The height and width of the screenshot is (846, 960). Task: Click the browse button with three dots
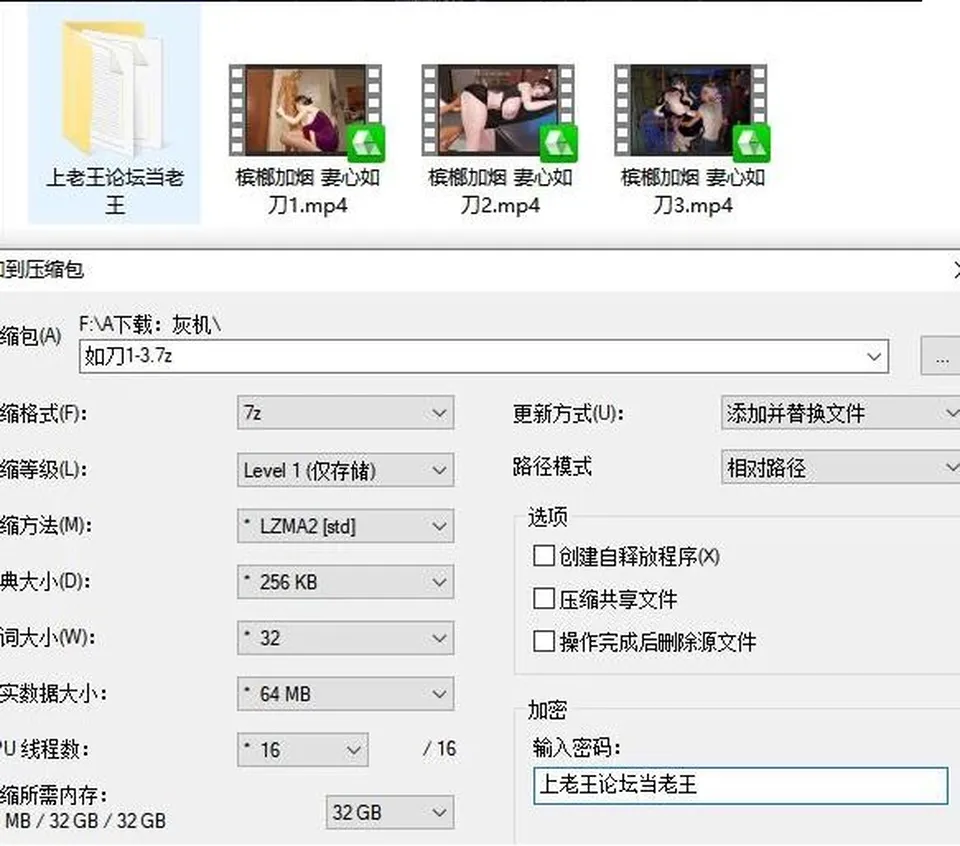(x=942, y=356)
